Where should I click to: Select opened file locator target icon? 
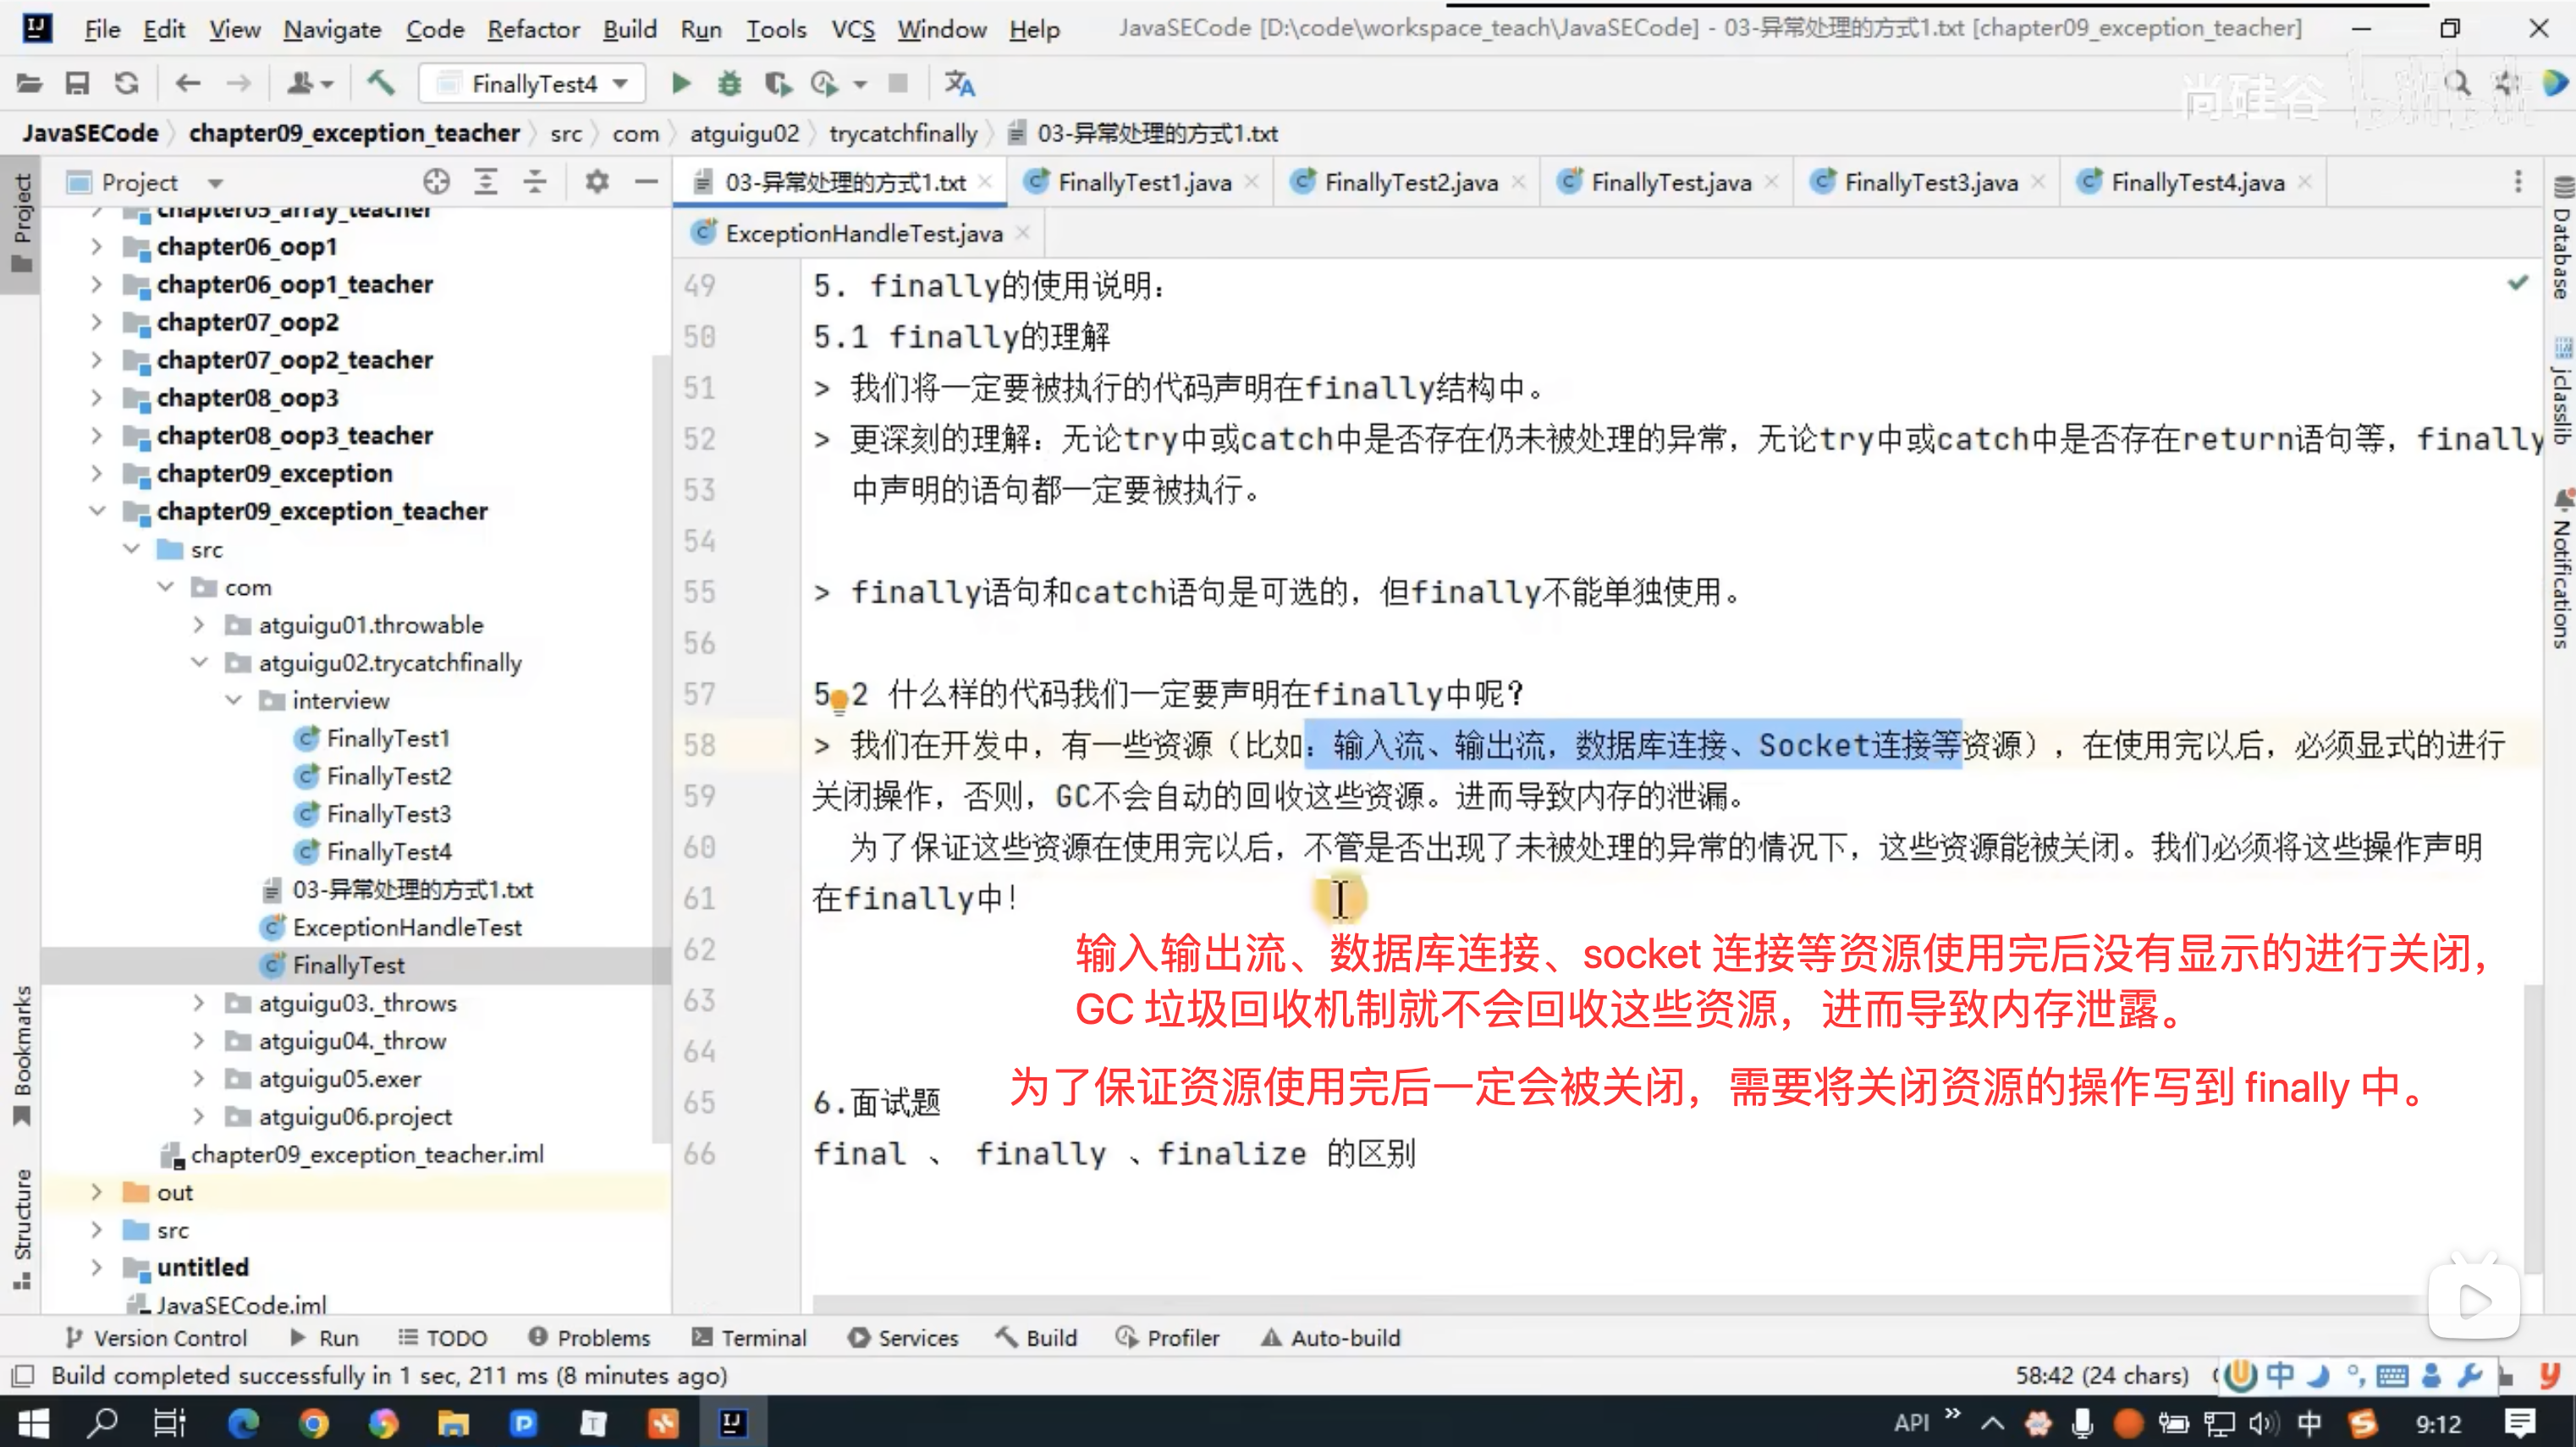pyautogui.click(x=436, y=182)
